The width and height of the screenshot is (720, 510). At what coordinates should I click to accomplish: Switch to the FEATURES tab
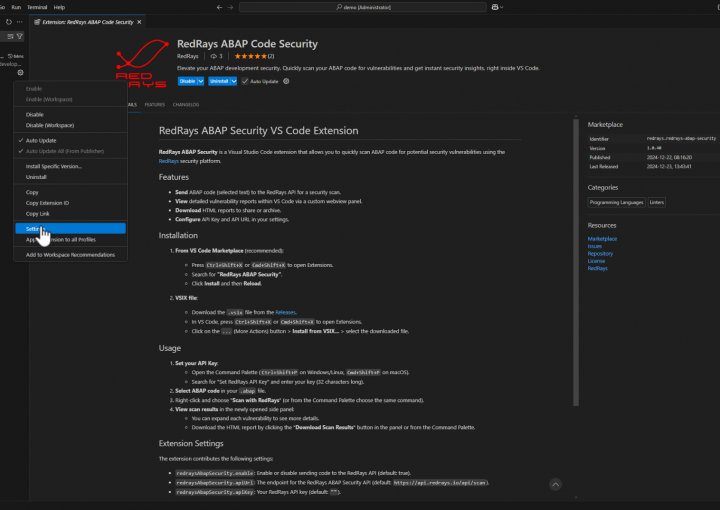pos(155,105)
